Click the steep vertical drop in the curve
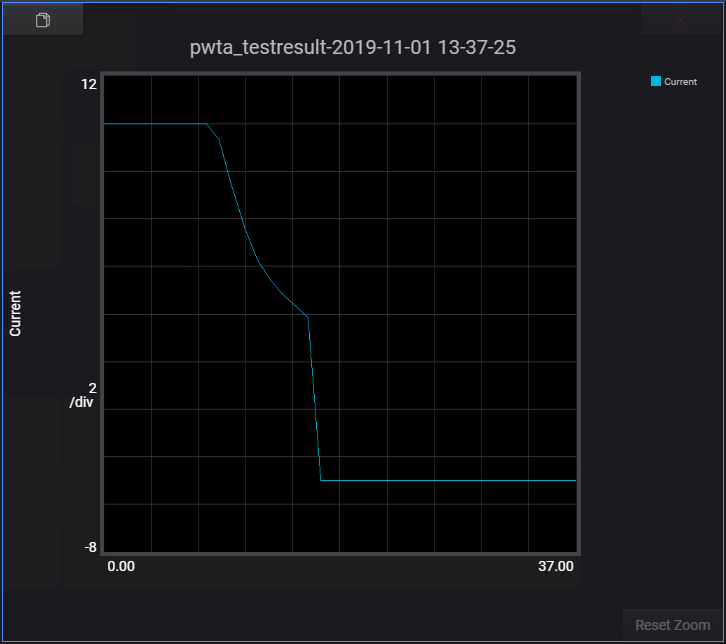This screenshot has height=644, width=726. tap(315, 400)
